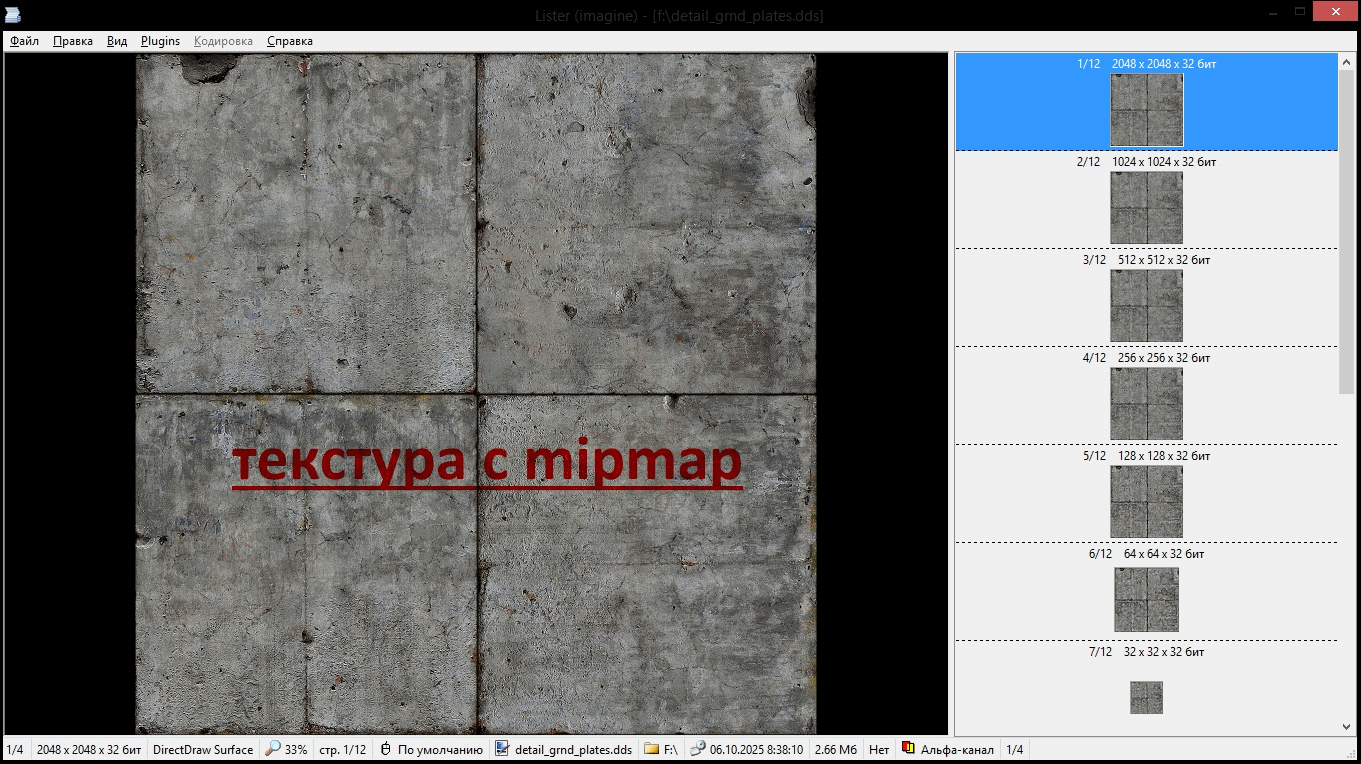The width and height of the screenshot is (1361, 764).
Task: Click the thumbnail list scroll down arrow
Action: point(1346,727)
